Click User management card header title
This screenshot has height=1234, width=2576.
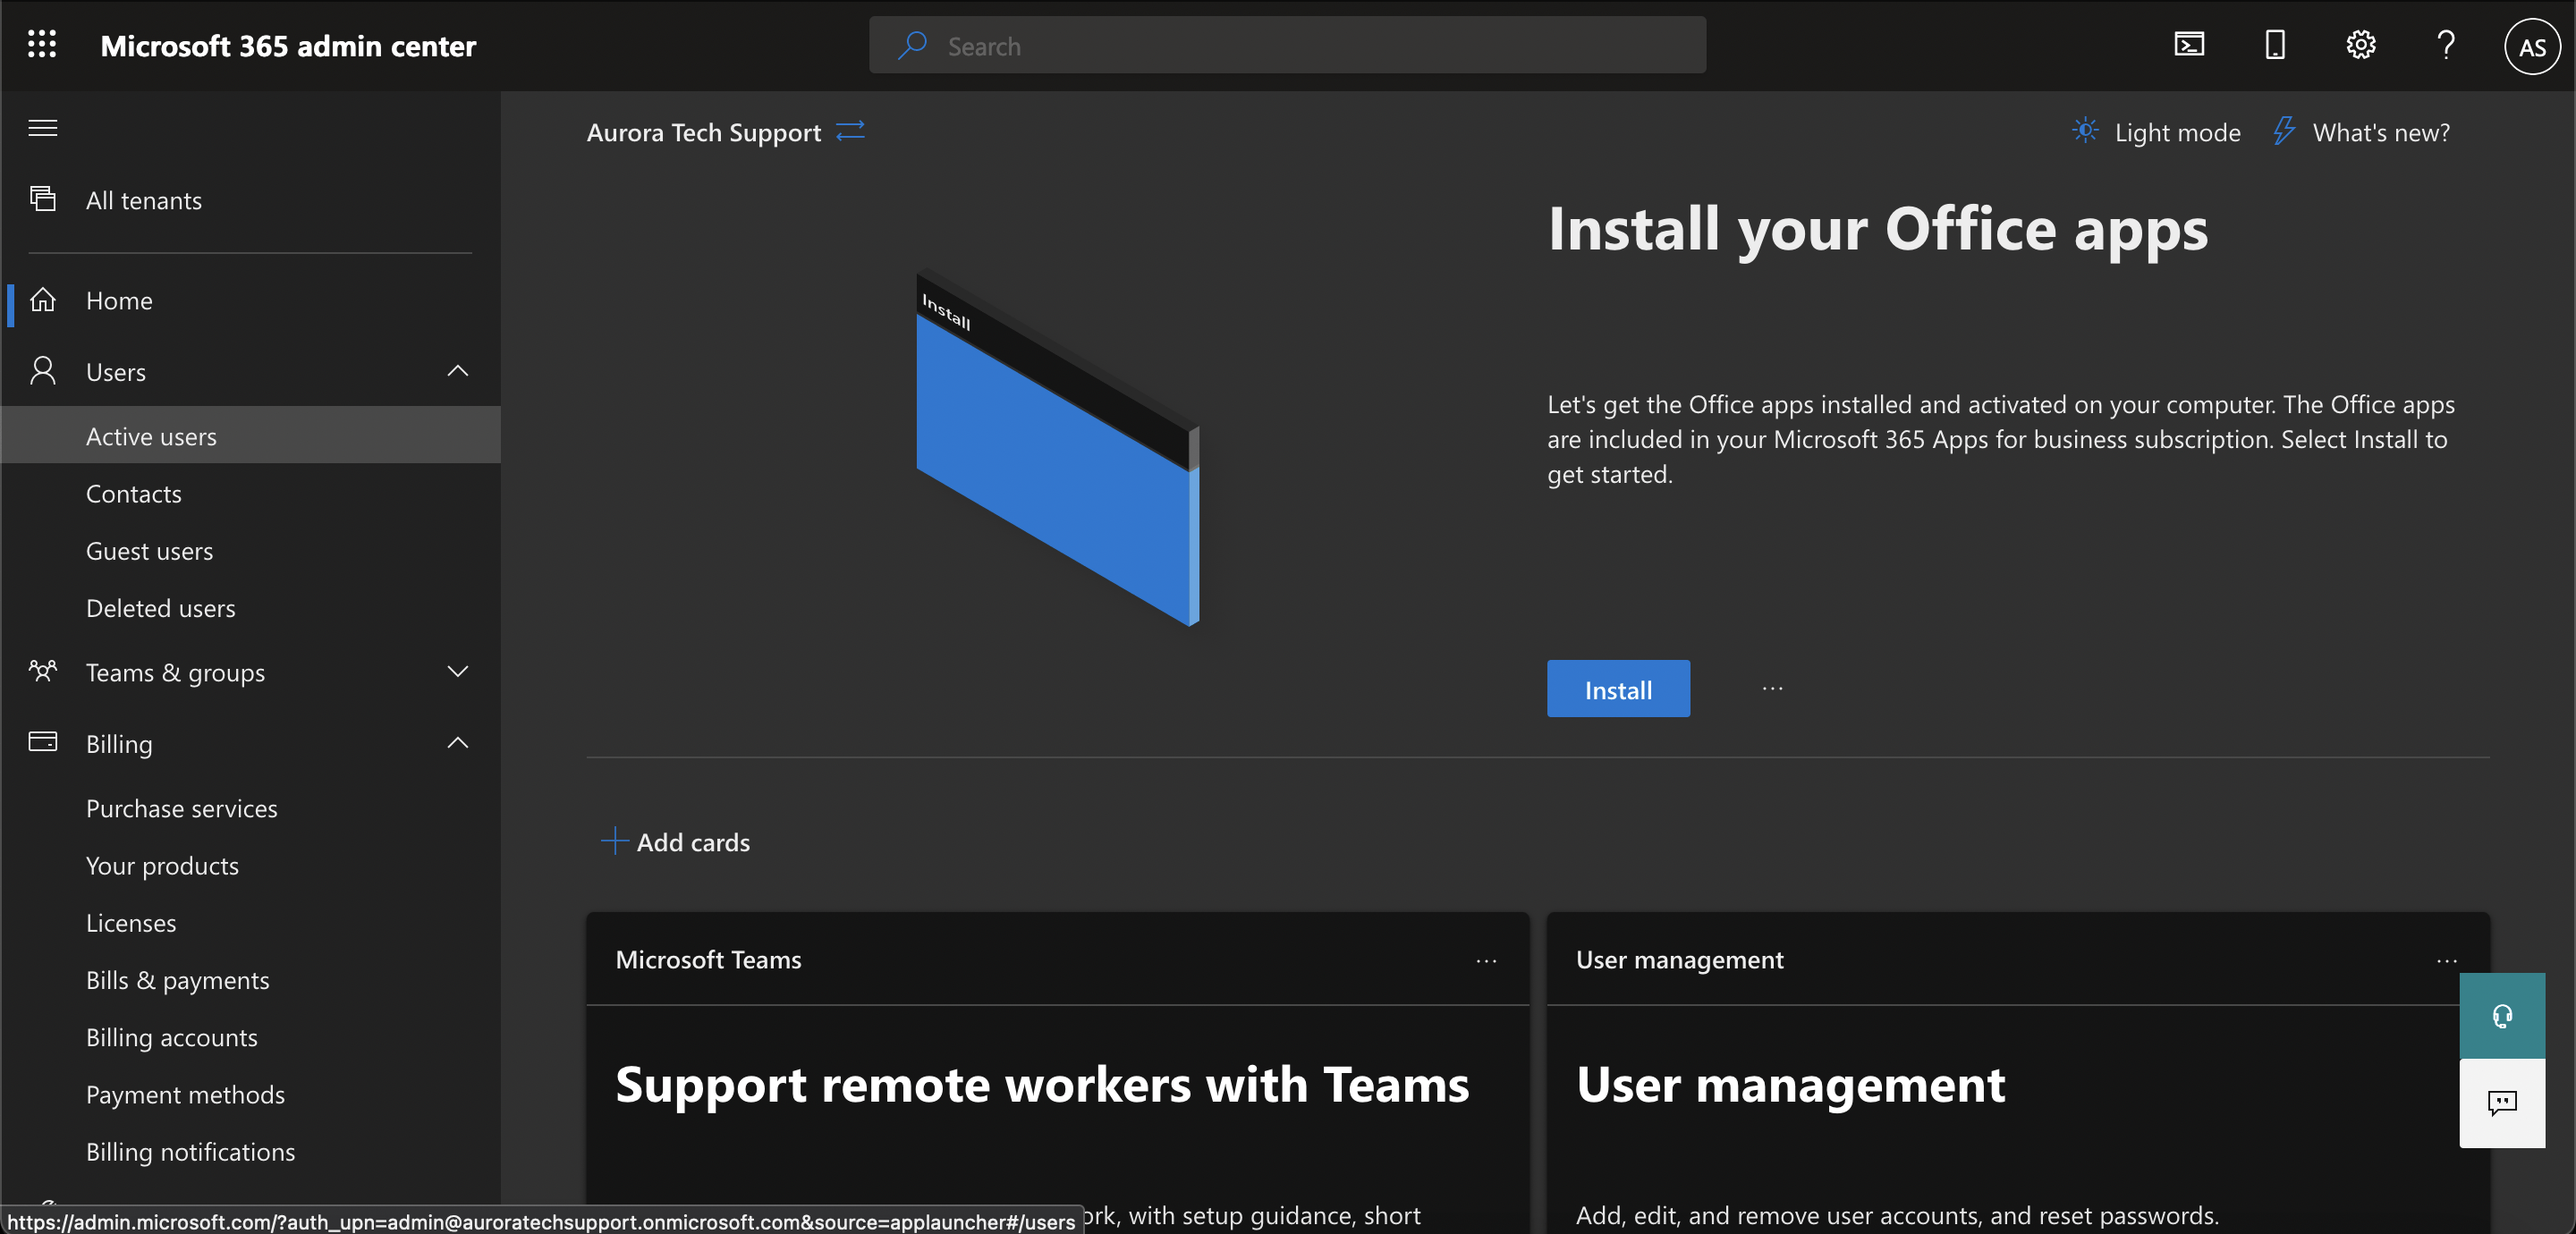pyautogui.click(x=1679, y=959)
